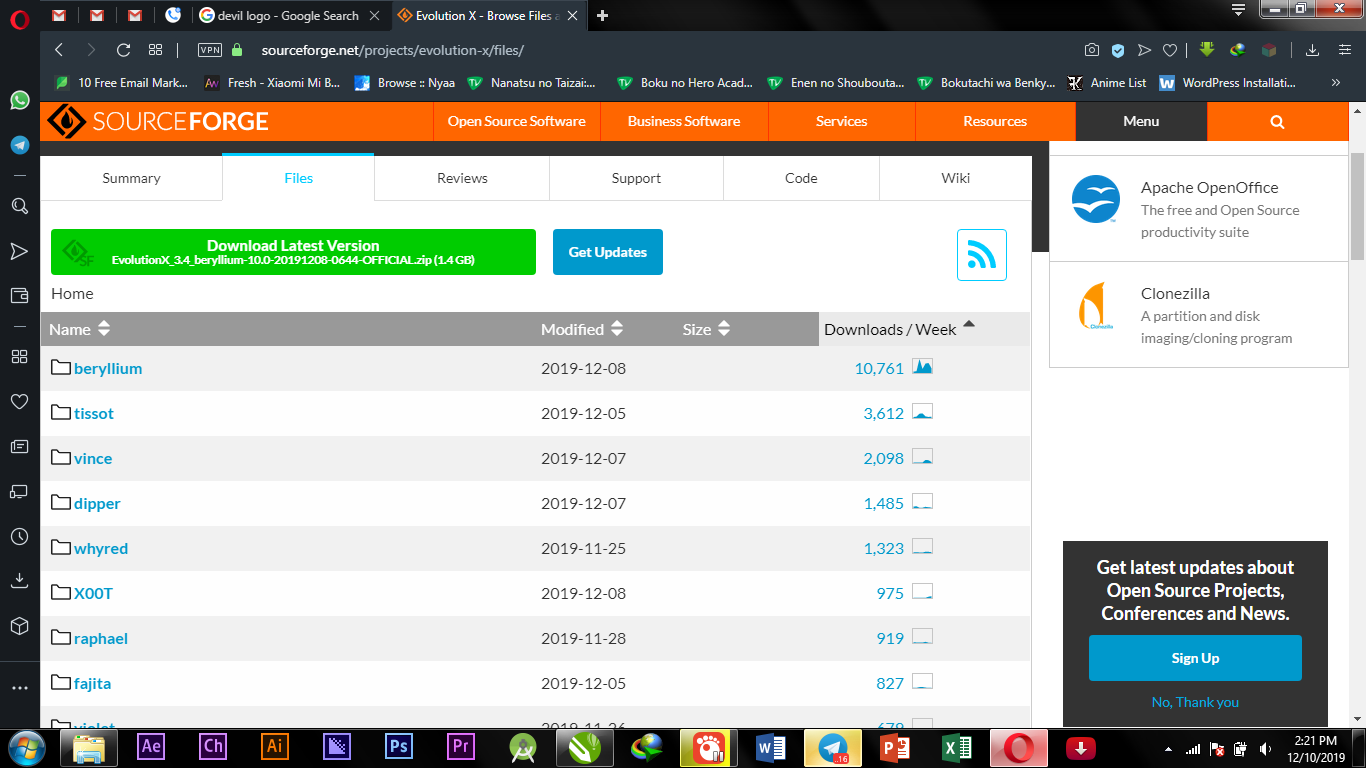
Task: Show hidden system tray icons
Action: pos(1169,748)
